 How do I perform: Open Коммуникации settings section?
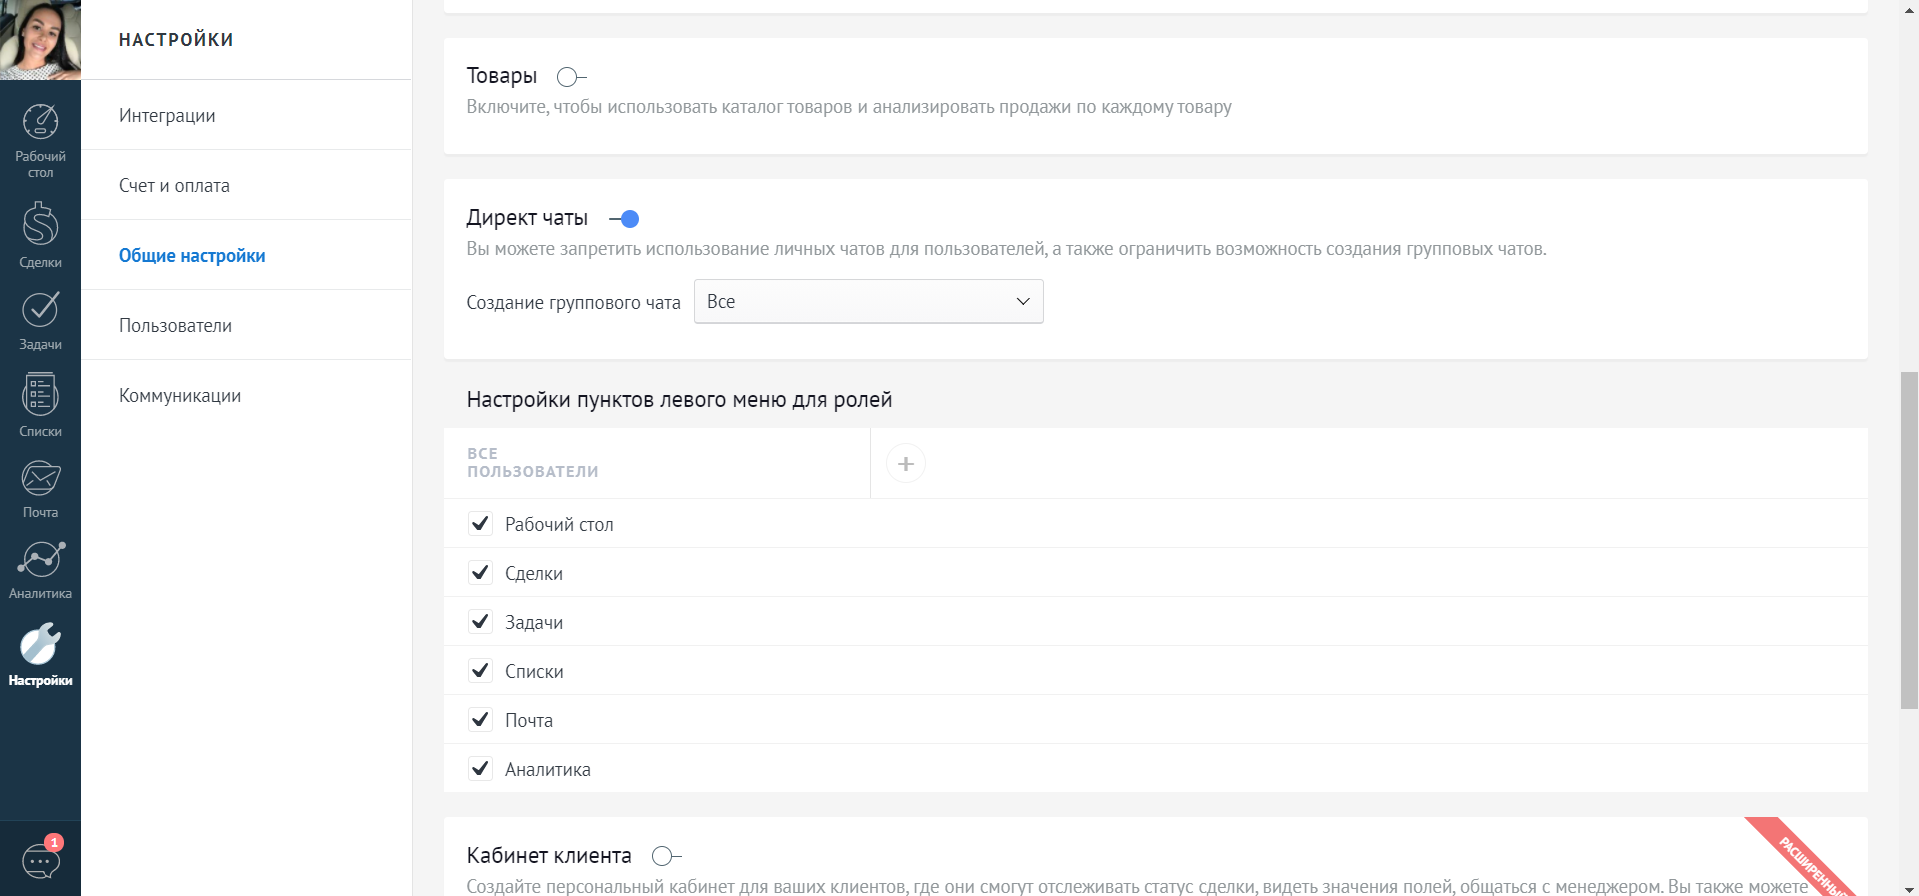point(180,396)
